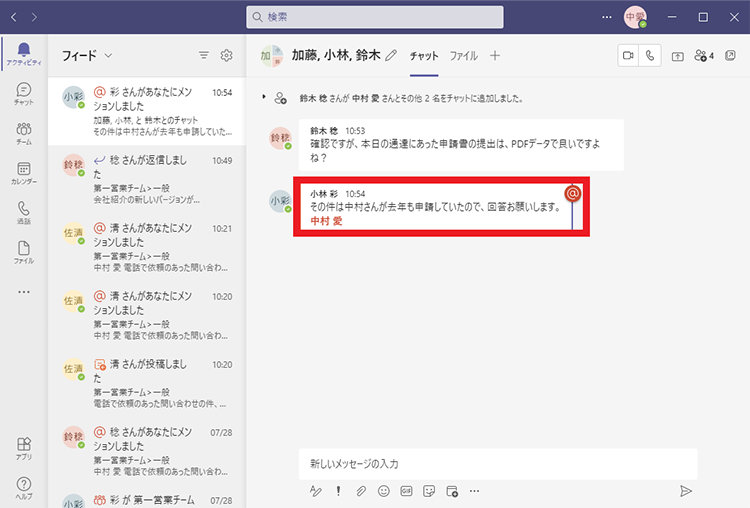Attach a file with the paperclip
Screen dimensions: 750x508
coord(361,491)
